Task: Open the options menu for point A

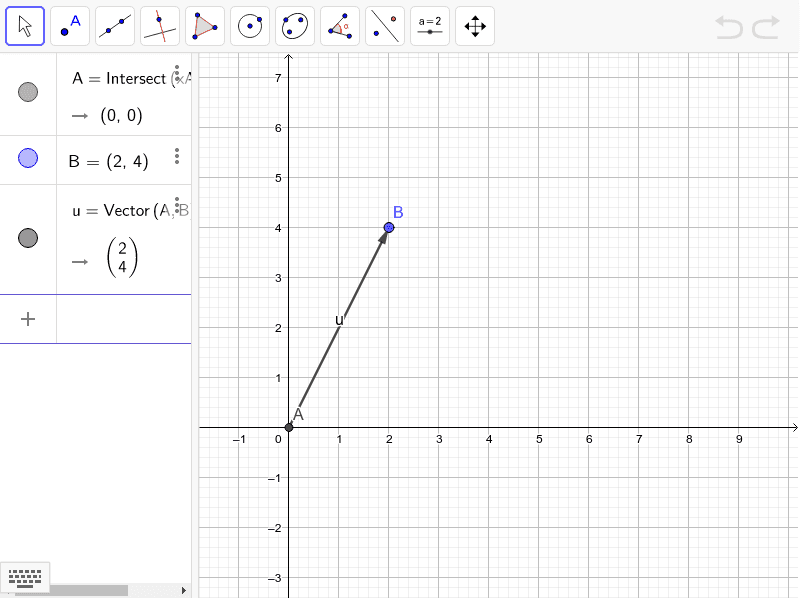Action: (x=177, y=74)
